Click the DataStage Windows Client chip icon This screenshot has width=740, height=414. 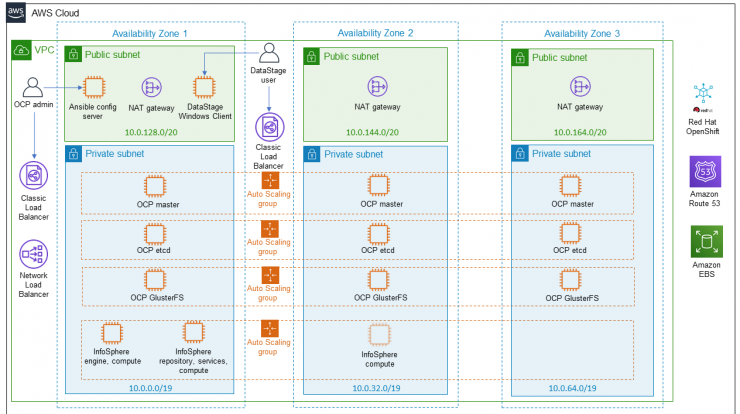tap(204, 87)
